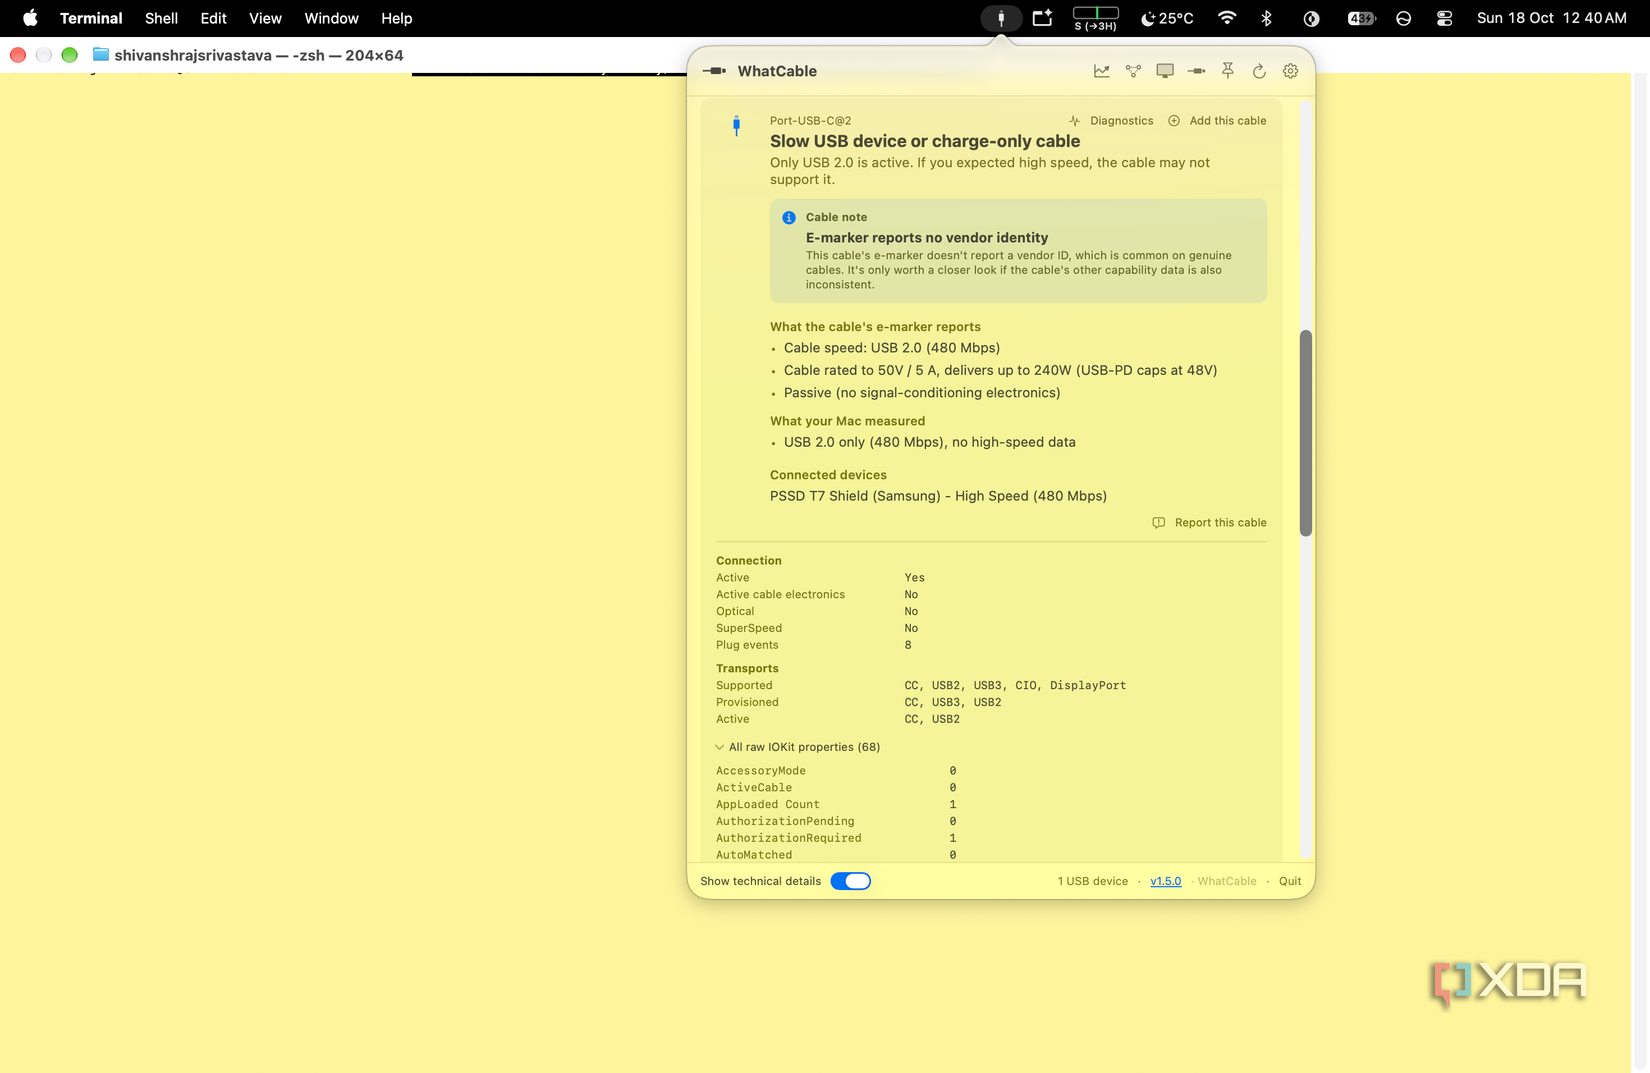This screenshot has width=1650, height=1073.
Task: Click the 25°C weather menu bar item
Action: (x=1167, y=18)
